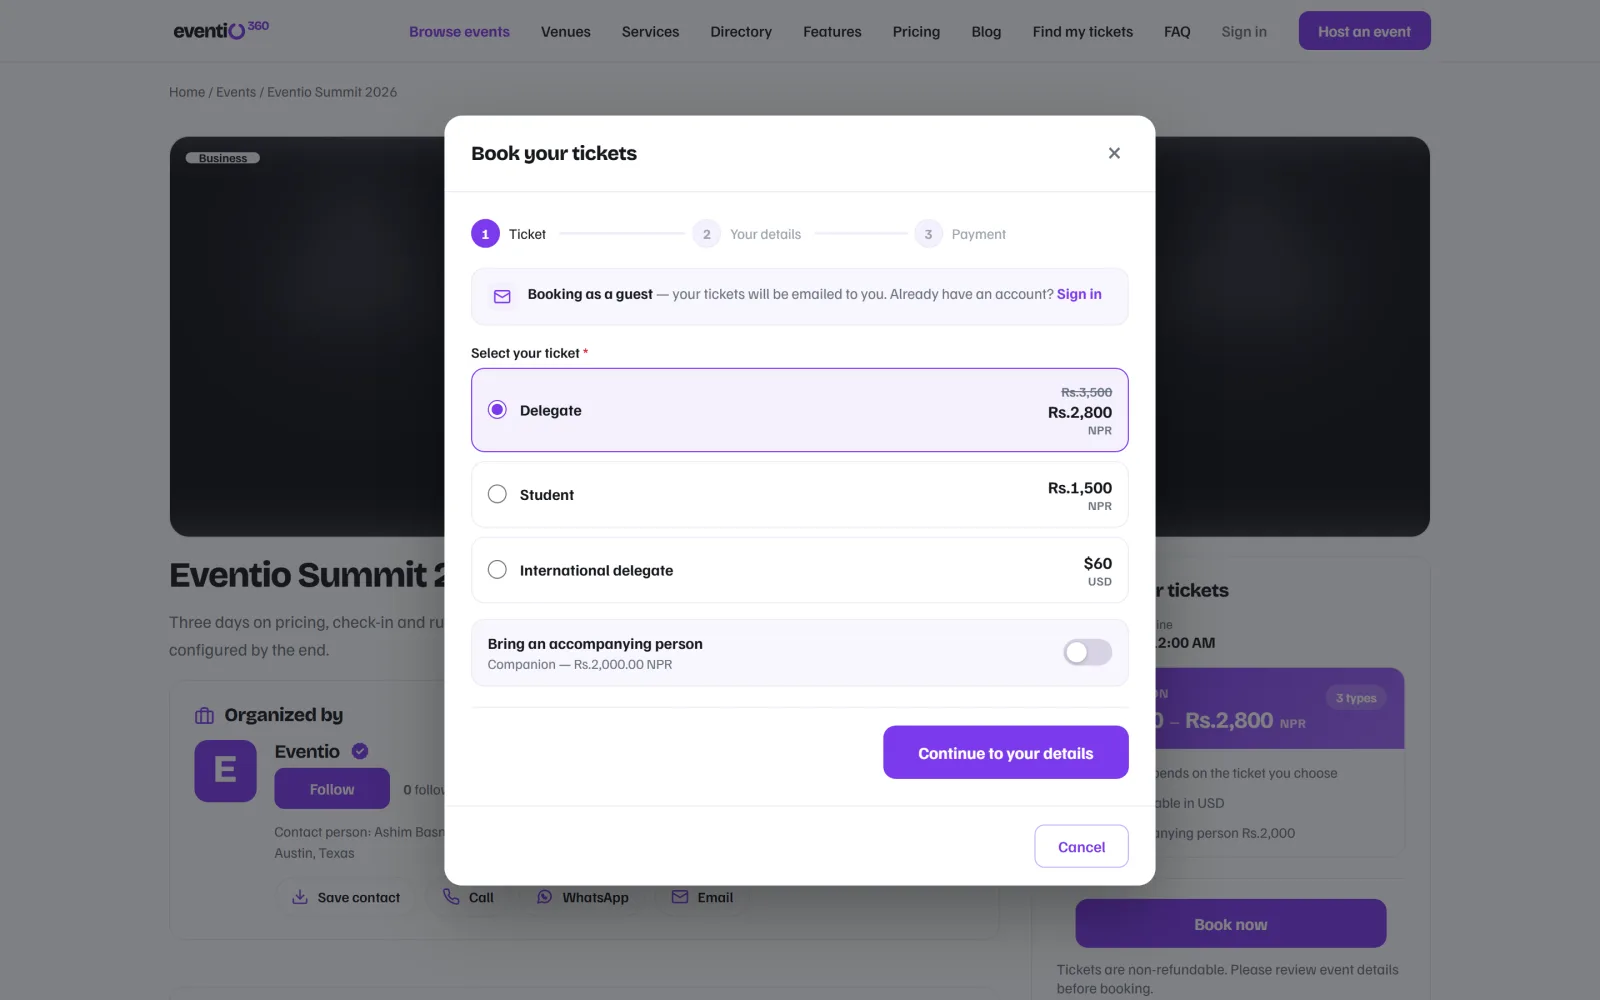1600x1000 pixels.
Task: Select the Delegate ticket radio button
Action: pyautogui.click(x=497, y=410)
